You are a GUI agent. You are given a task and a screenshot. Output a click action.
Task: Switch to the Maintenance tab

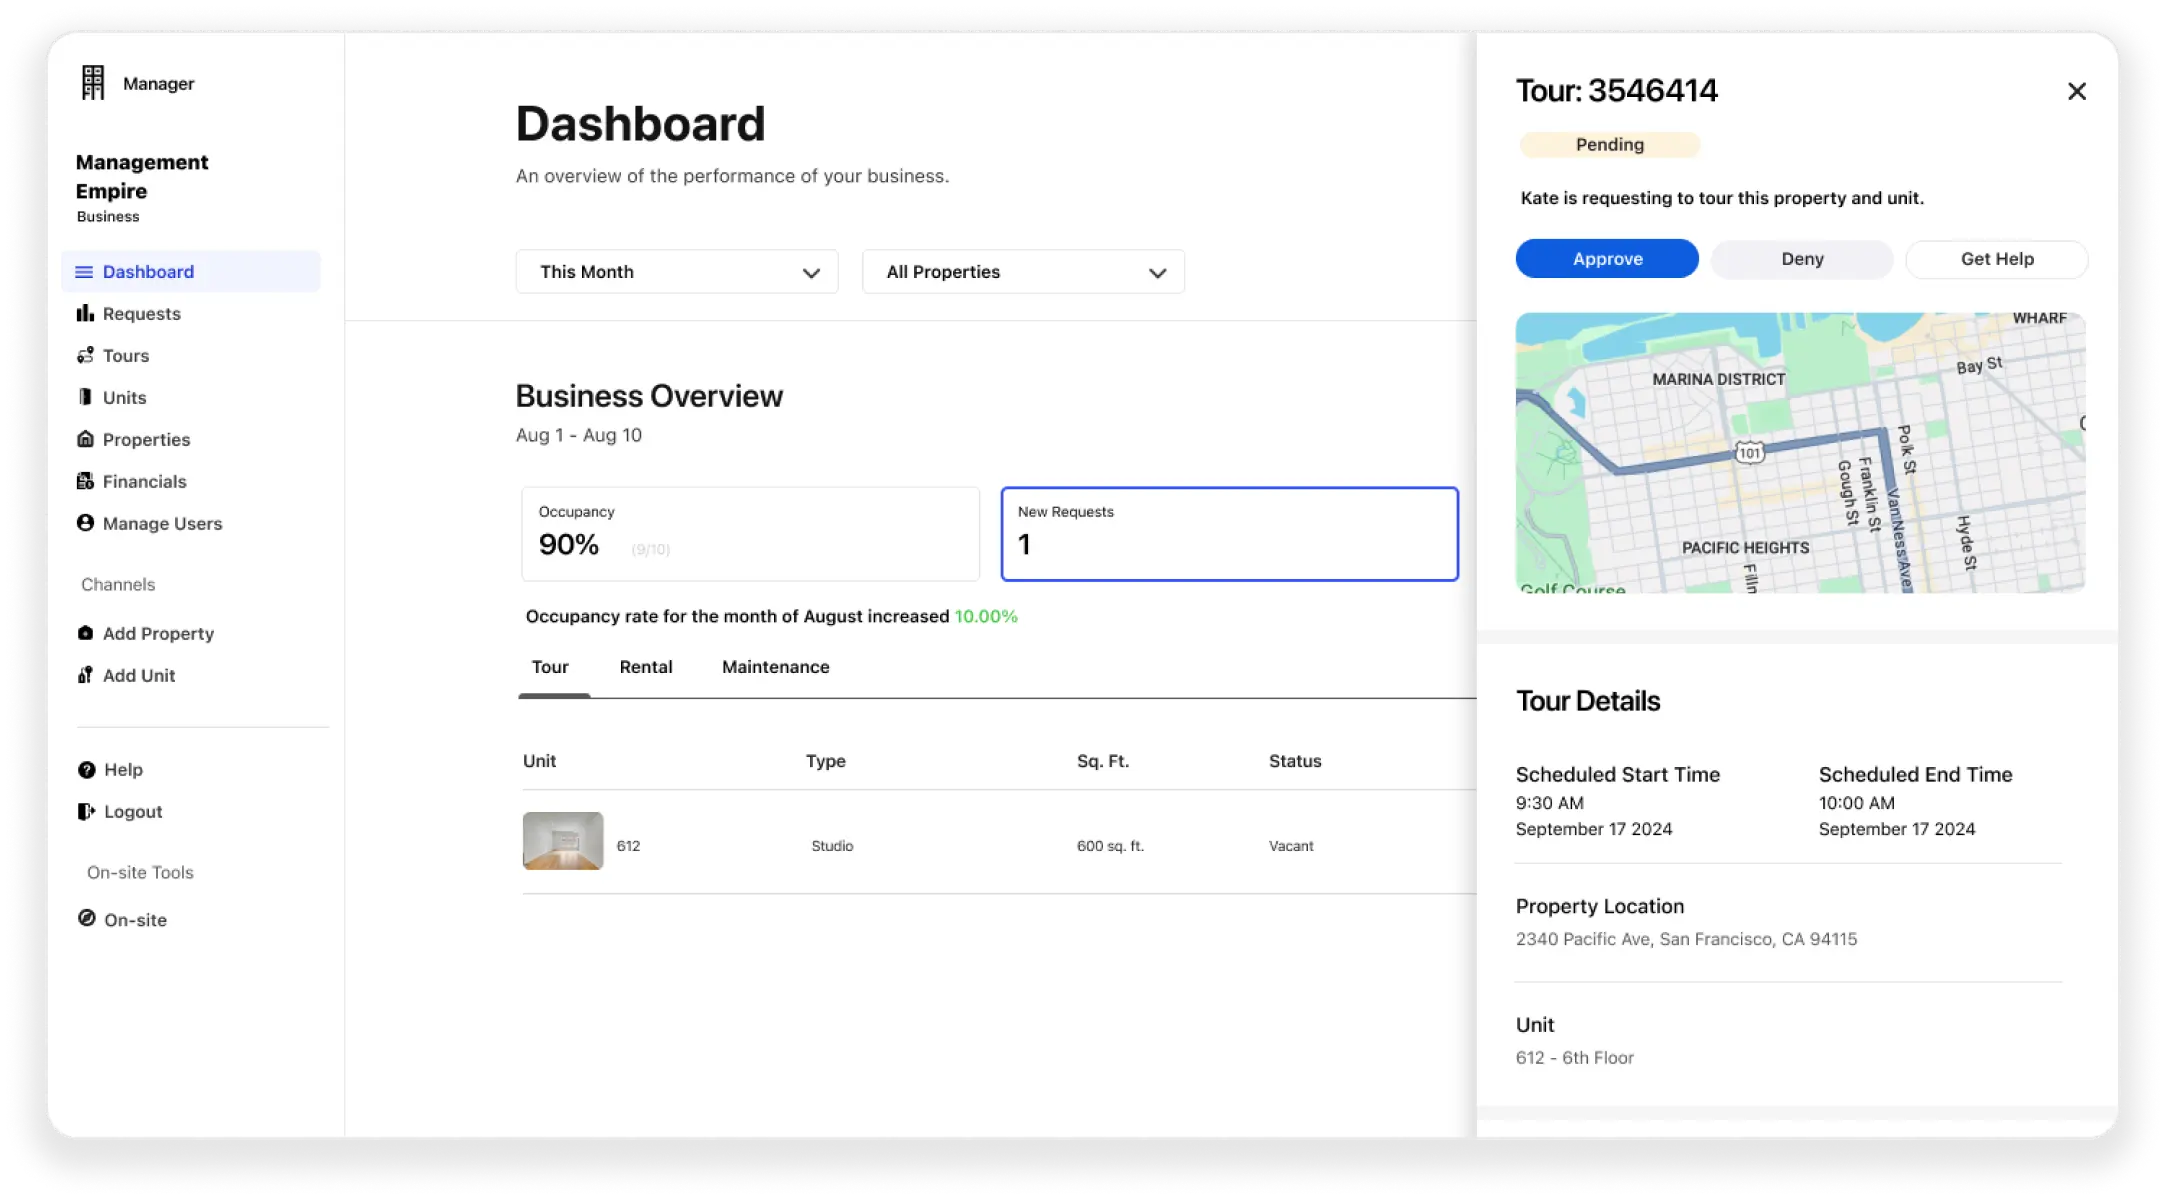(775, 667)
